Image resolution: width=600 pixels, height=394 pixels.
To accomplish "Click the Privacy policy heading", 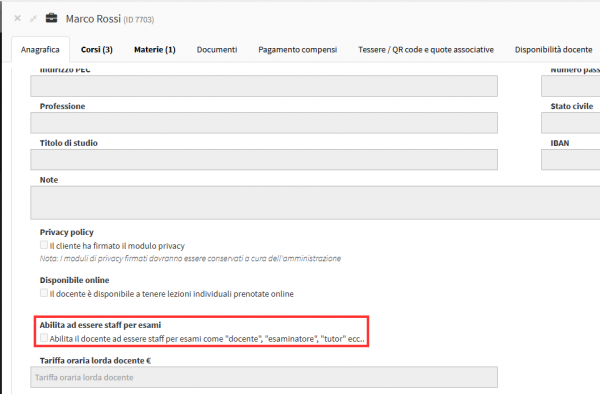I will pos(67,232).
